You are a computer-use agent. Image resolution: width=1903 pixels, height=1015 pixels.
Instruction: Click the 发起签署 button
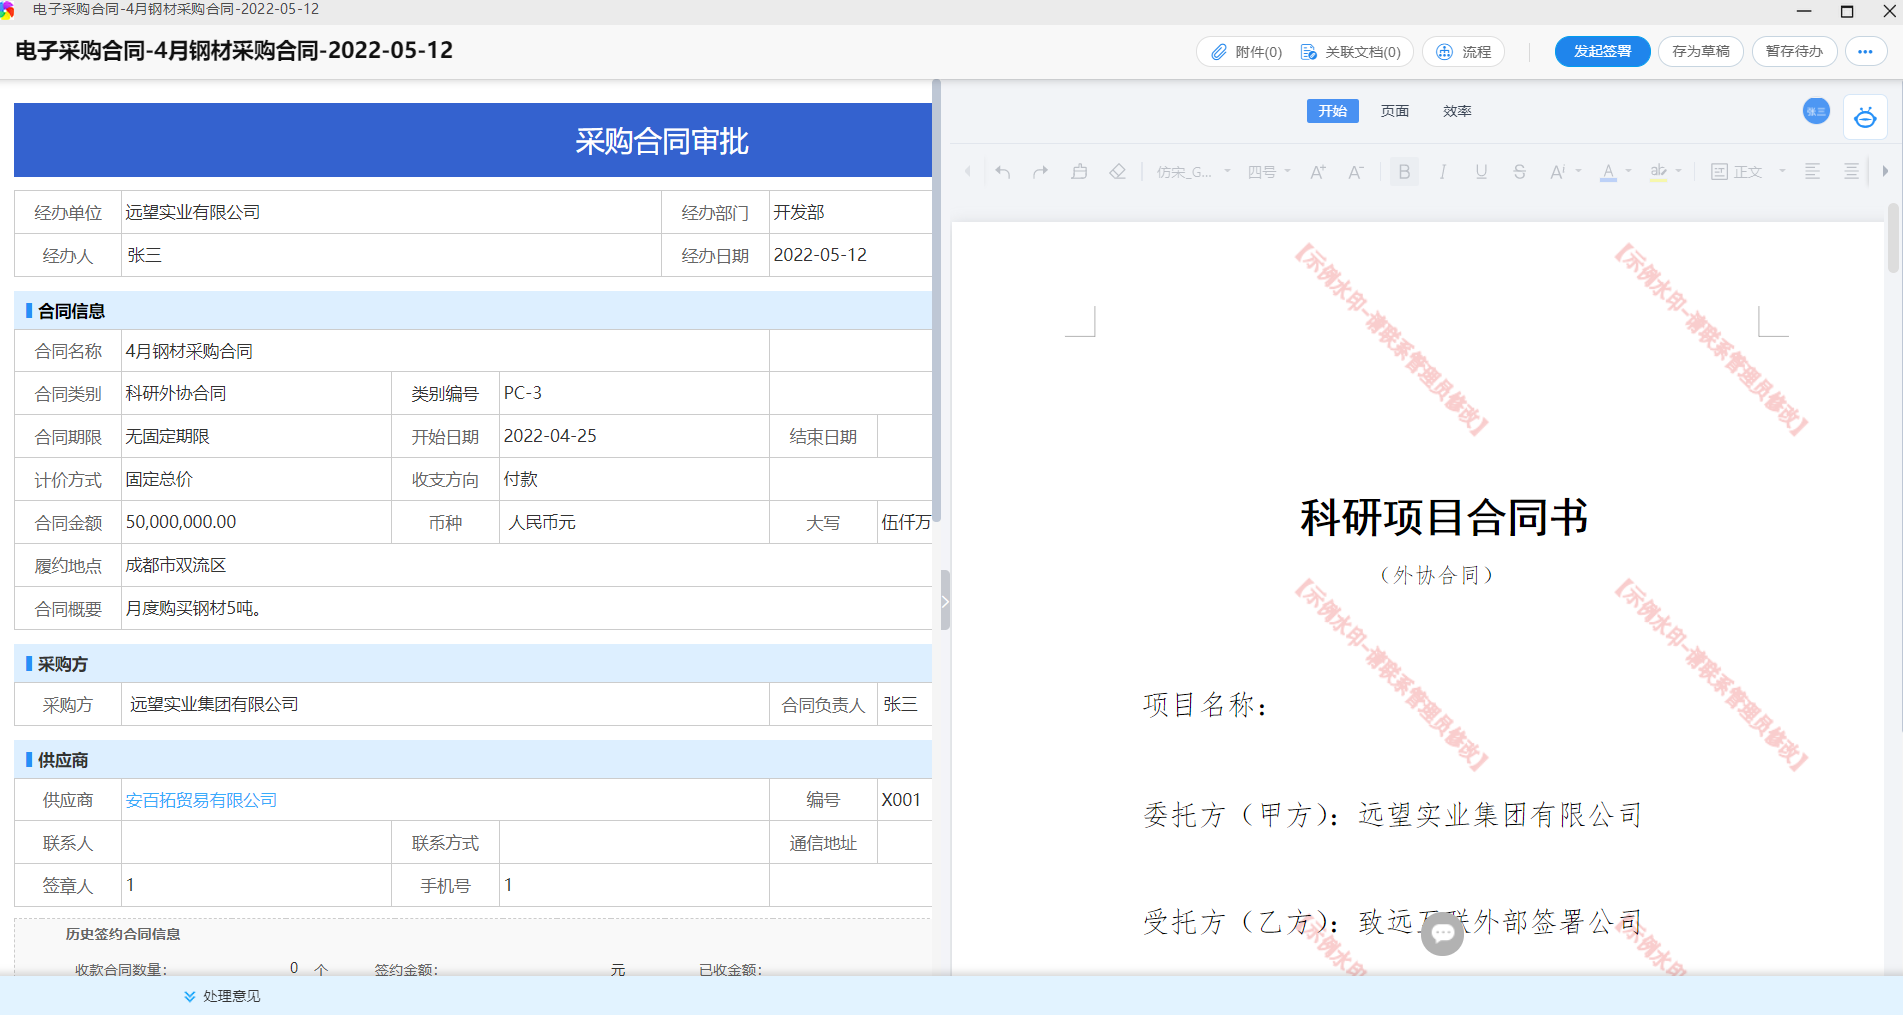click(x=1602, y=51)
